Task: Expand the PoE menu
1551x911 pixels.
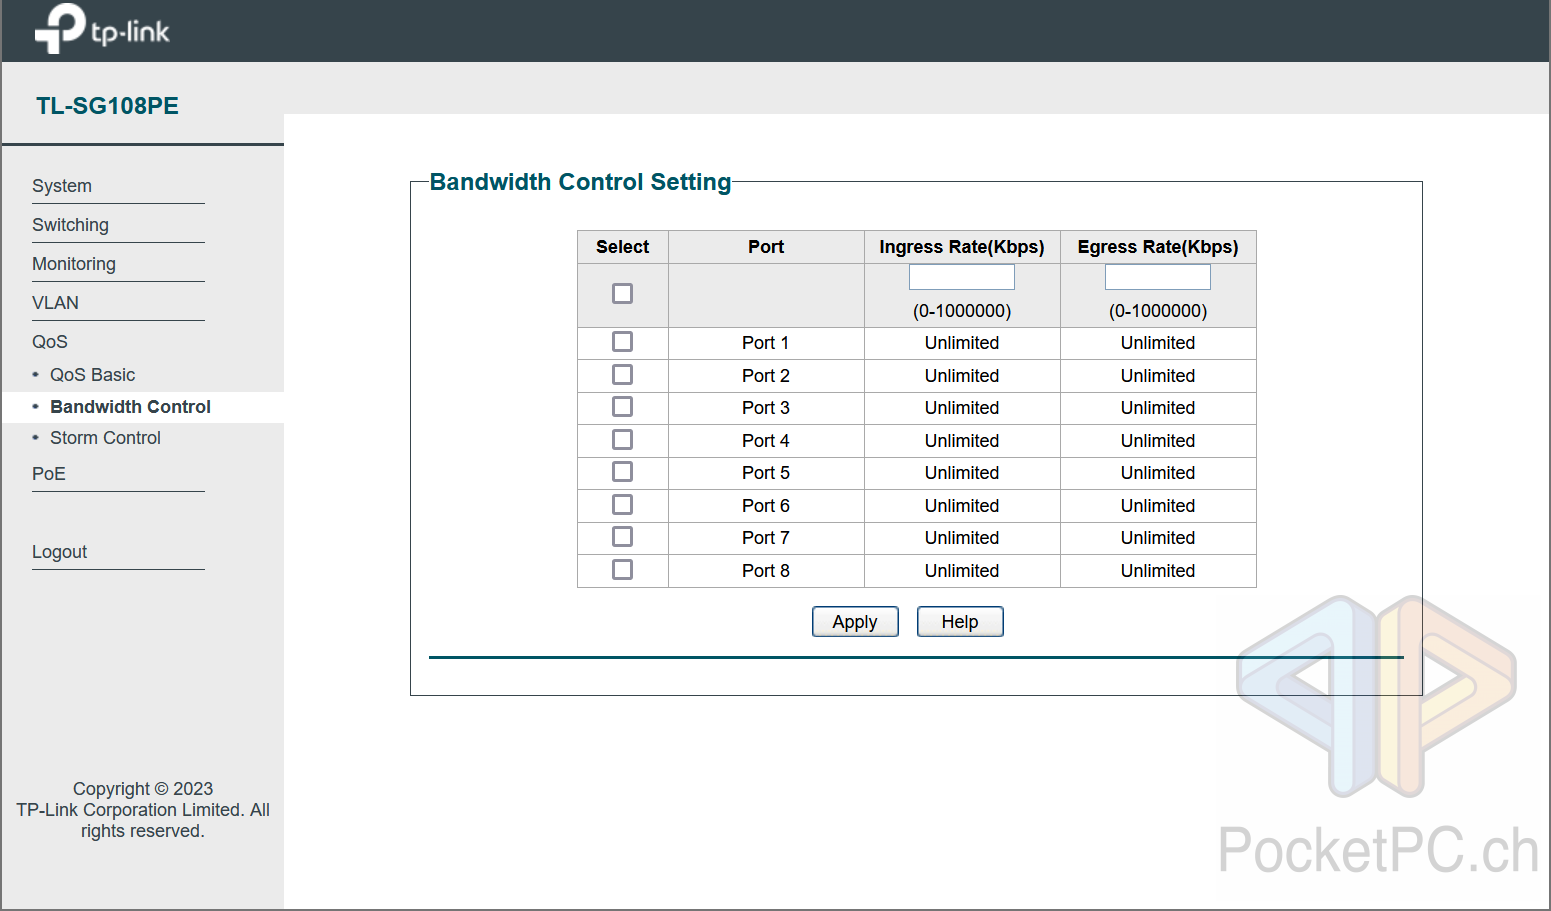Action: click(49, 474)
